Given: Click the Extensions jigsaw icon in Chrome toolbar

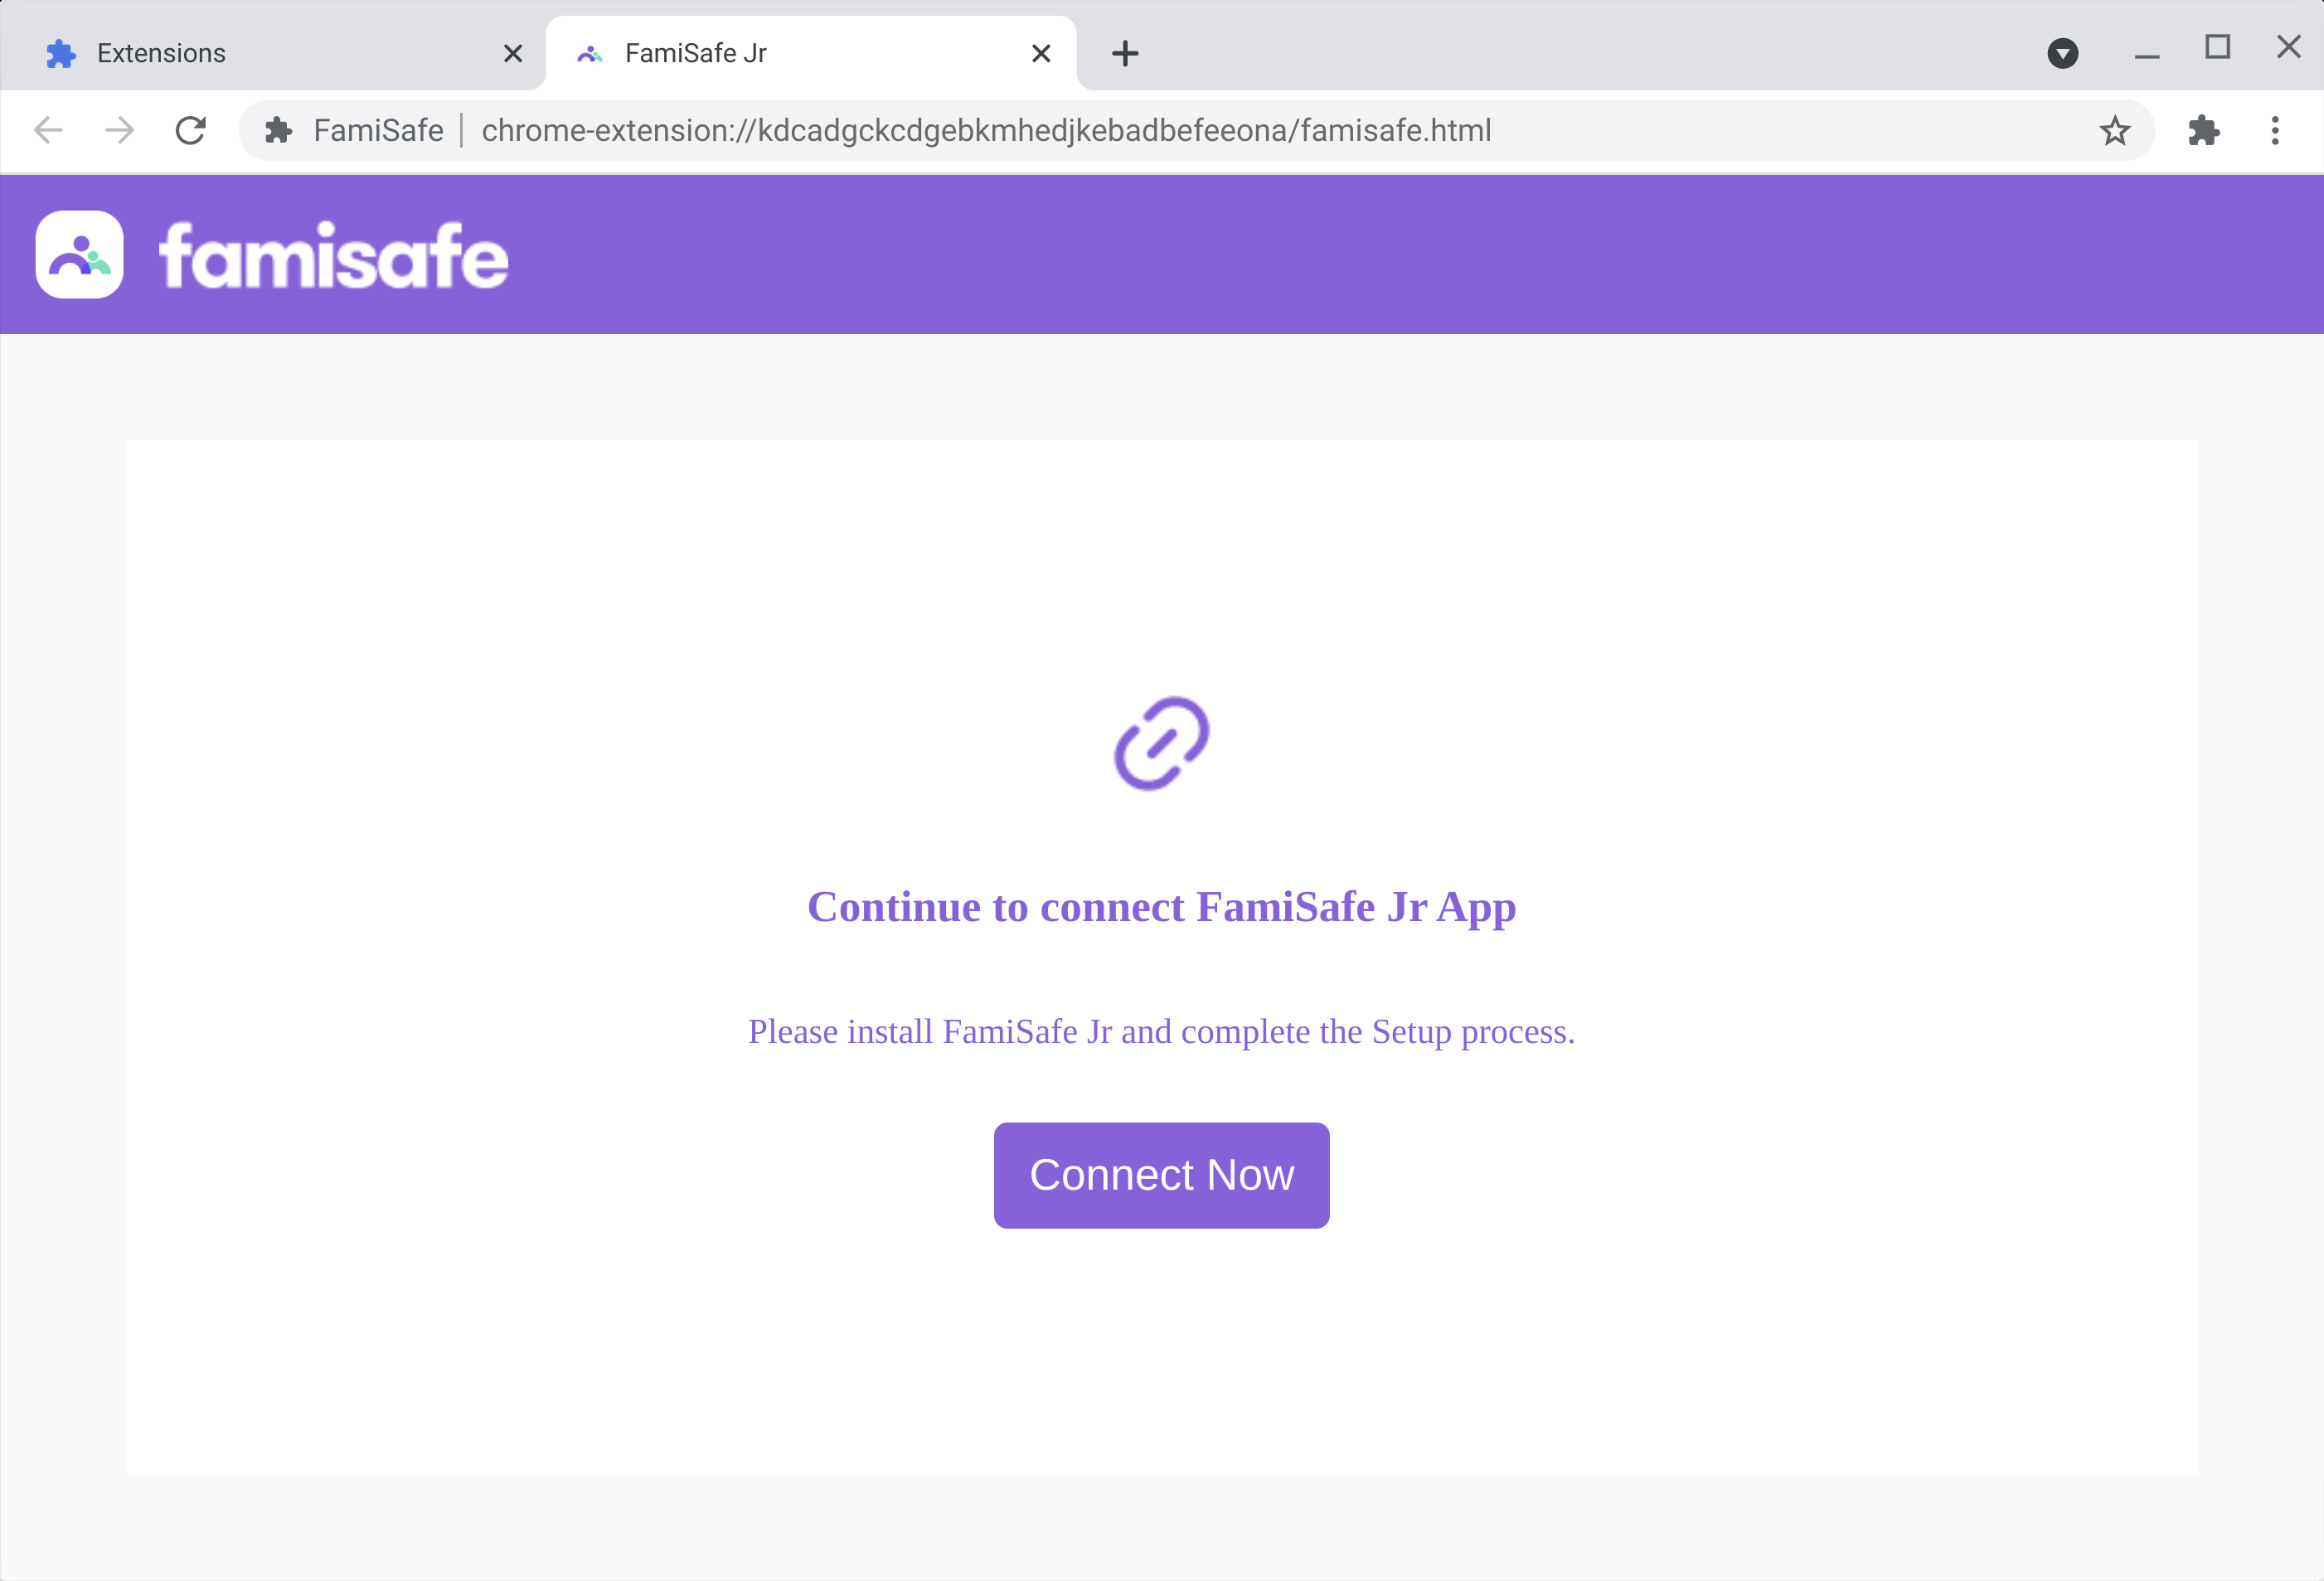Looking at the screenshot, I should [2202, 129].
